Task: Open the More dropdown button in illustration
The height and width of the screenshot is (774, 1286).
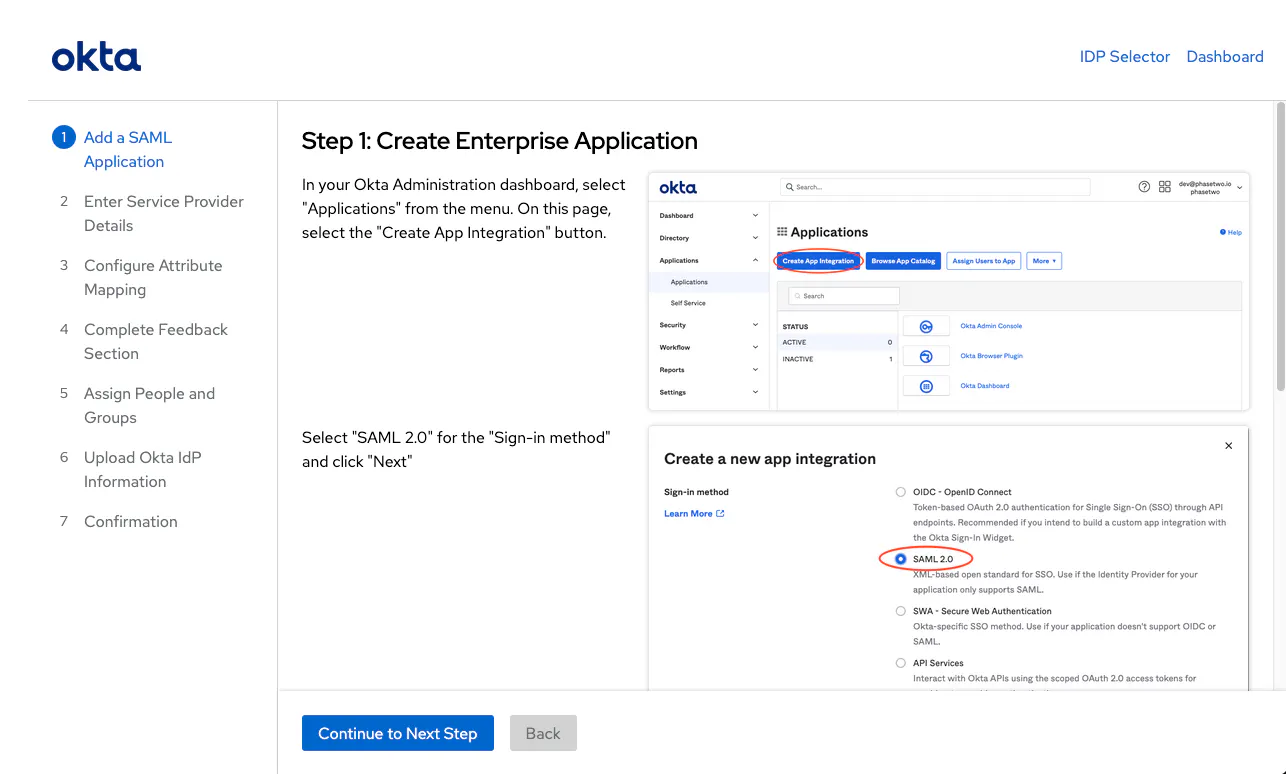Action: 1044,261
